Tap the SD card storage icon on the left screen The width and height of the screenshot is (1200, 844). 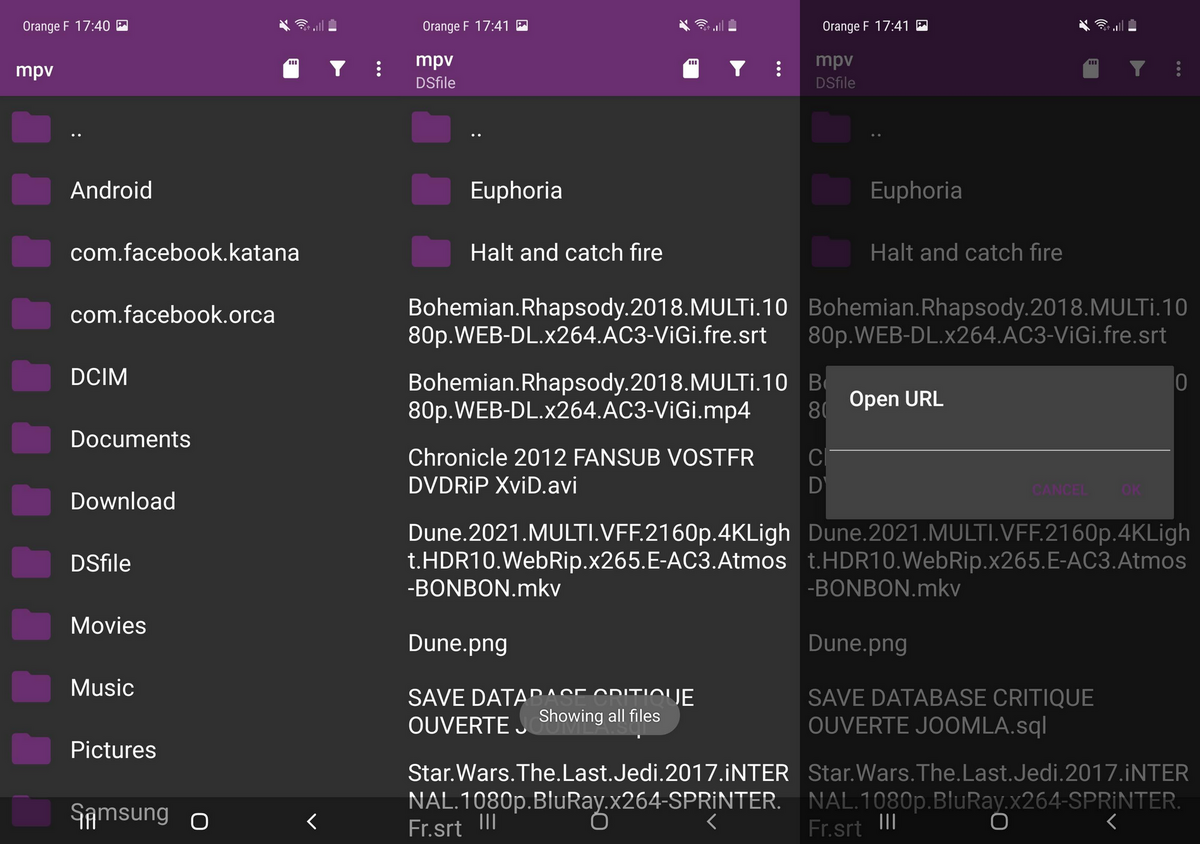click(x=291, y=68)
